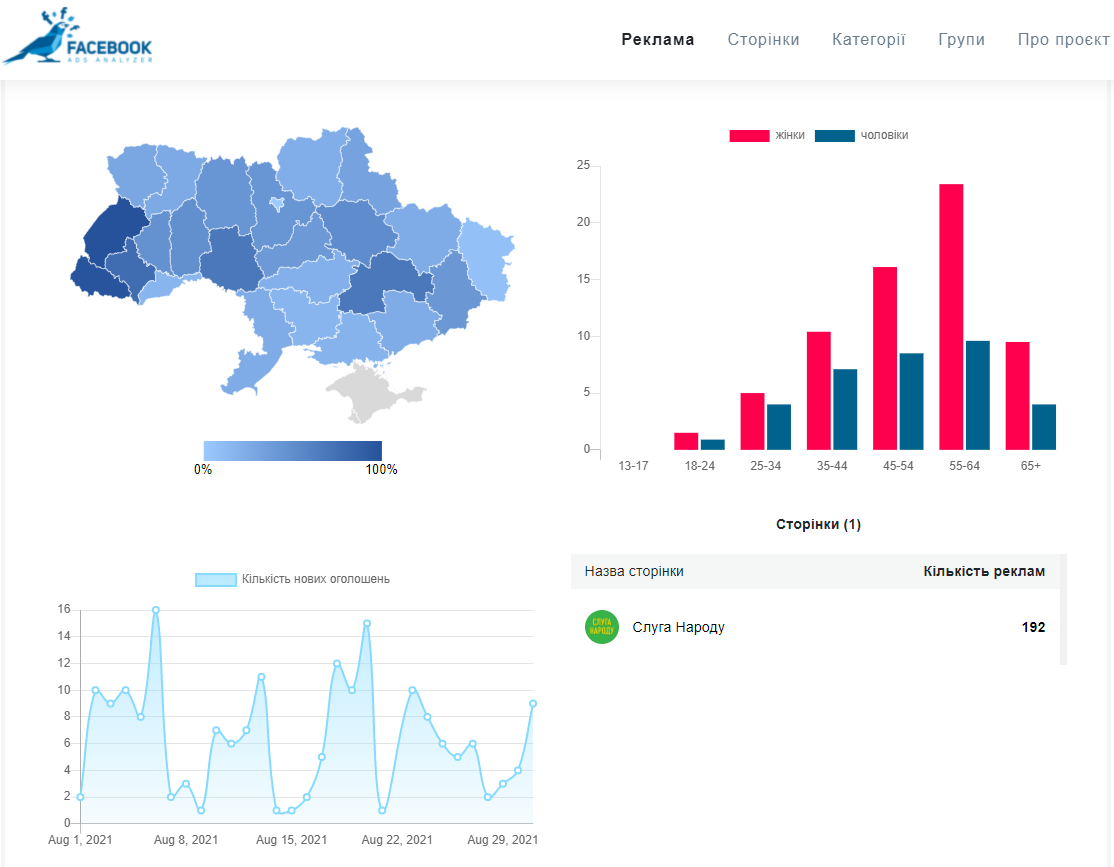Click the Слуга Народу green page avatar

(x=602, y=627)
